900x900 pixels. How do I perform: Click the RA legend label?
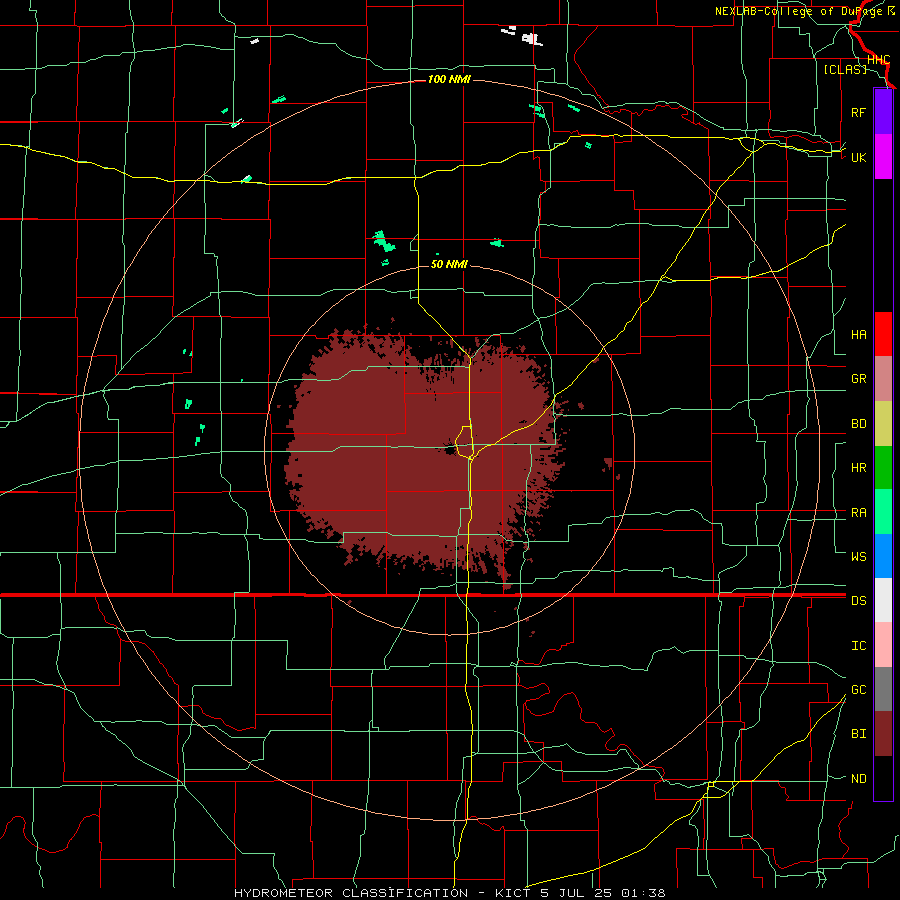tap(858, 513)
